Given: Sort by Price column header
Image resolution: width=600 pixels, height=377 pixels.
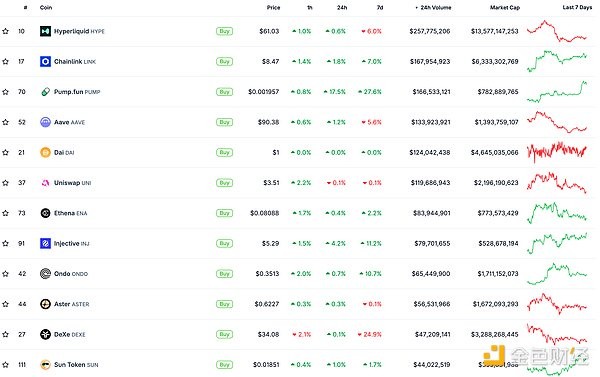Looking at the screenshot, I should point(273,7).
